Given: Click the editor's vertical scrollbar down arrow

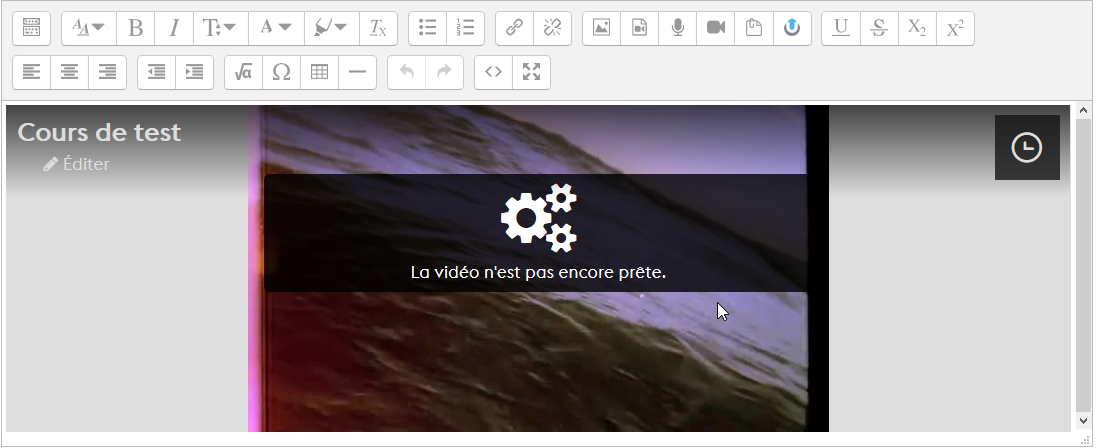Looking at the screenshot, I should 1082,423.
